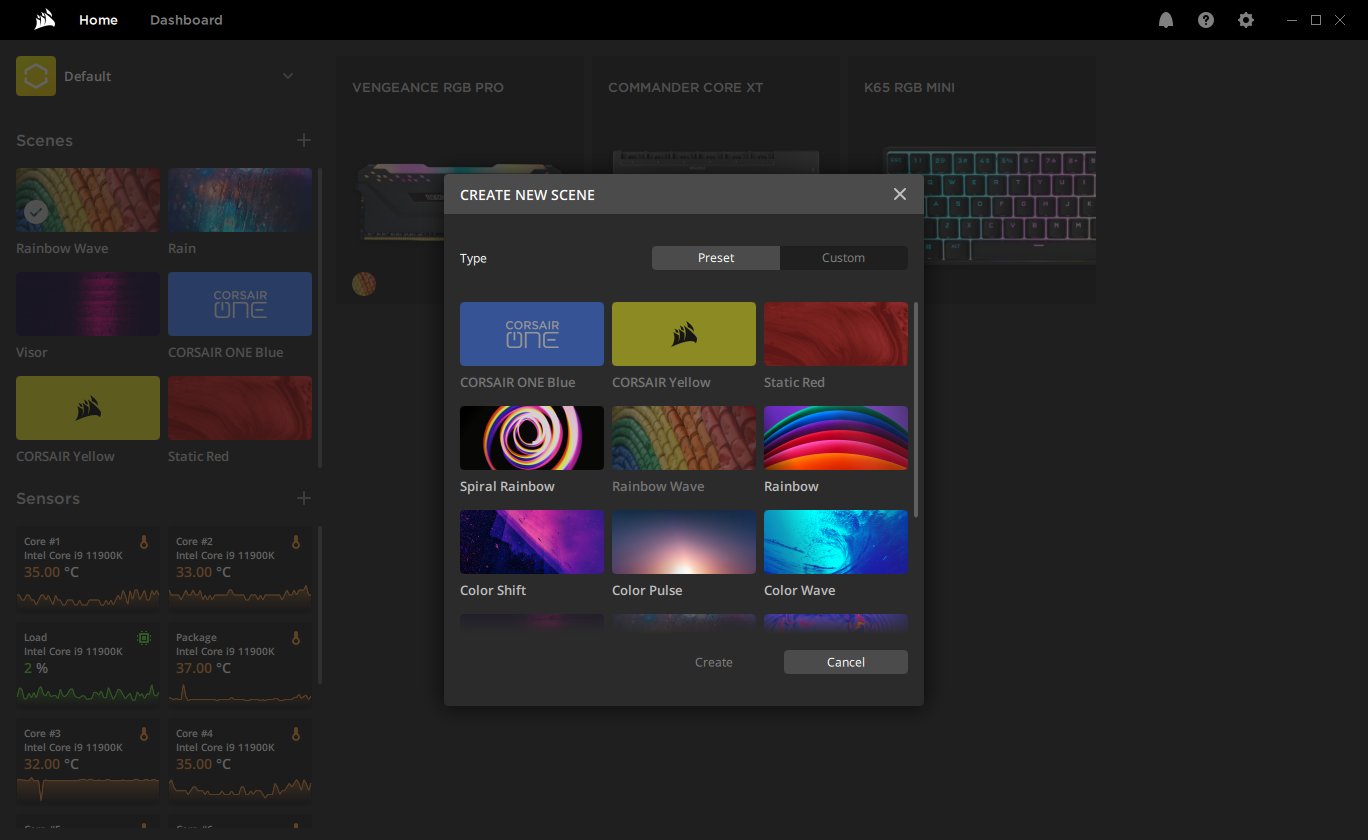Click the Corsair sails logo in the title bar
This screenshot has width=1368, height=840.
point(44,20)
